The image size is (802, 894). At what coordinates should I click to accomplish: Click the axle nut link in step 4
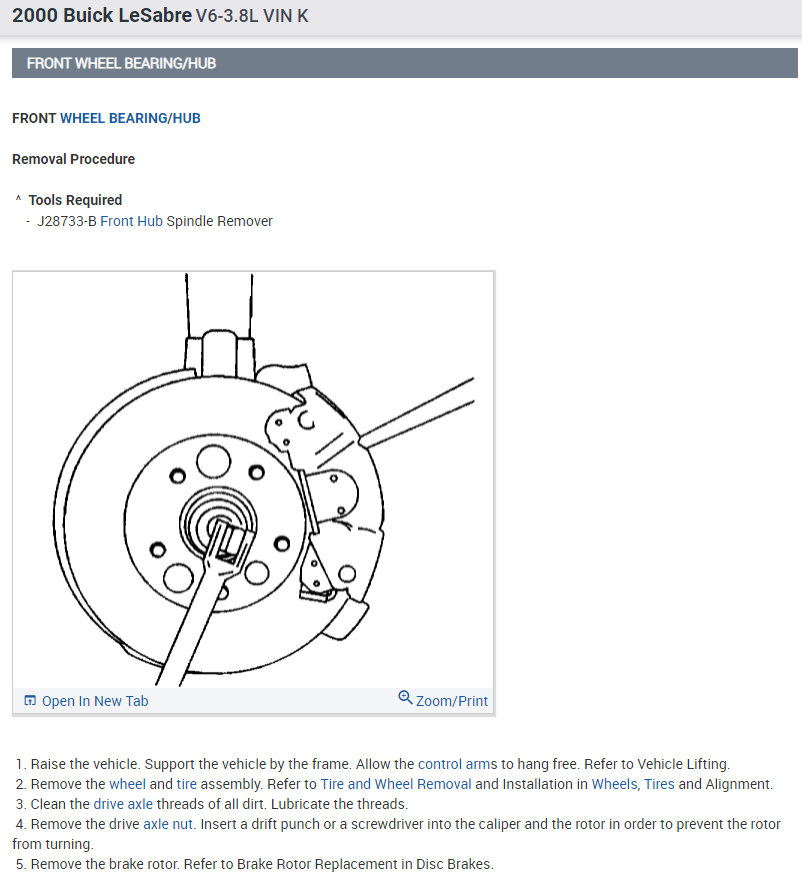[168, 824]
